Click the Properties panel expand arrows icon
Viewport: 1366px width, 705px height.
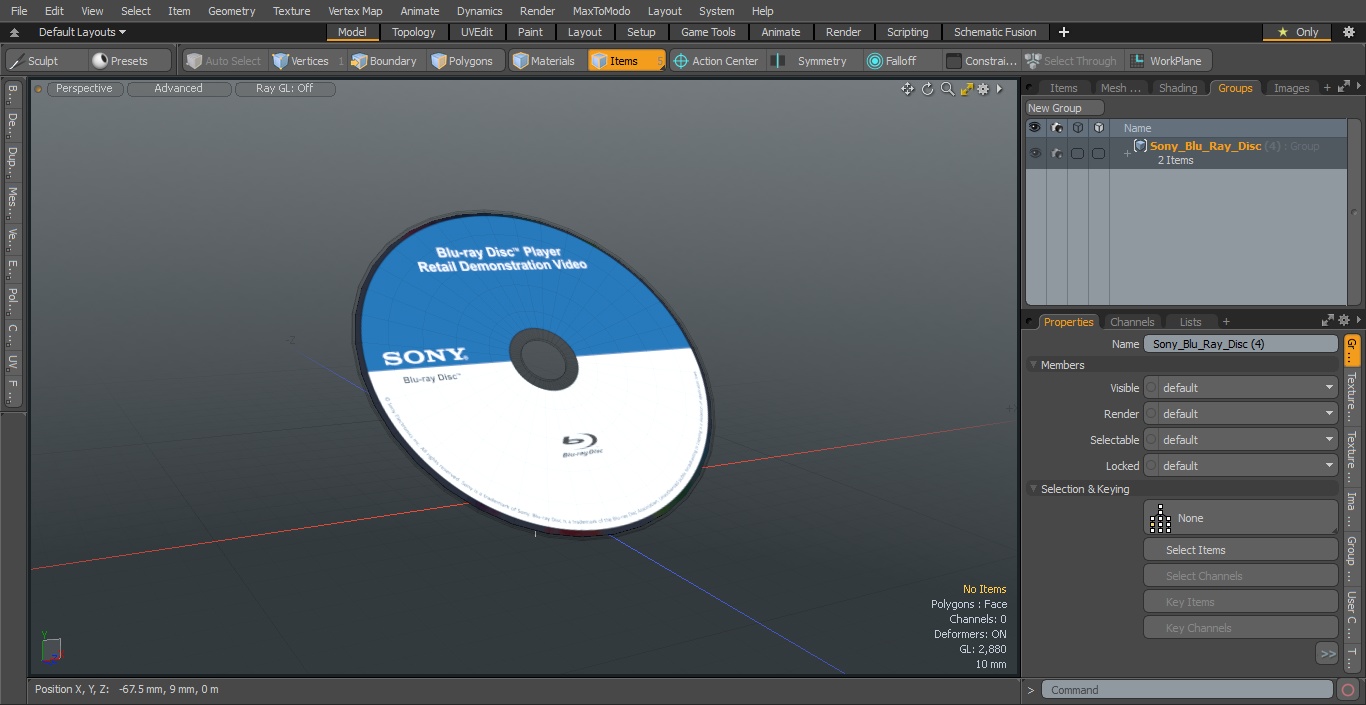[x=1328, y=321]
